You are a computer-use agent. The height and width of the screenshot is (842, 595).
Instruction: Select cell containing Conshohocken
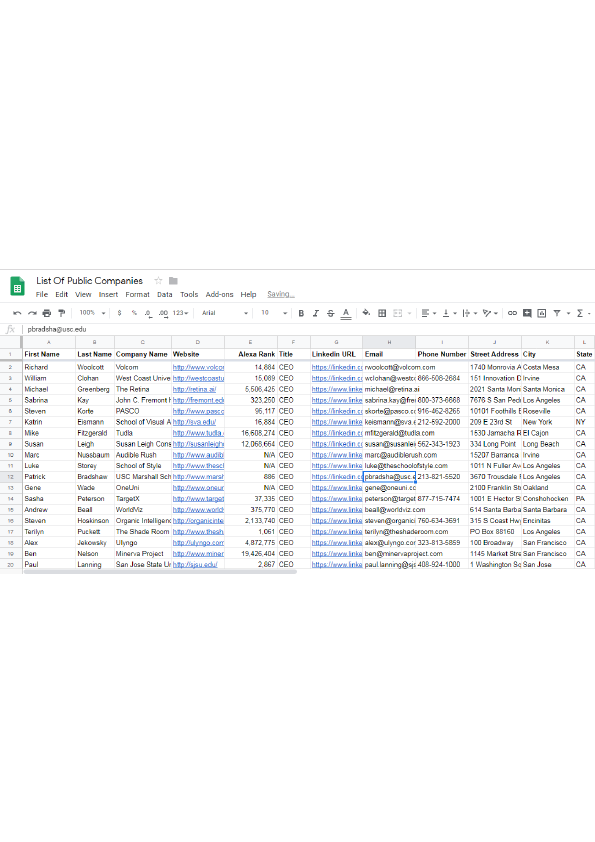[547, 498]
